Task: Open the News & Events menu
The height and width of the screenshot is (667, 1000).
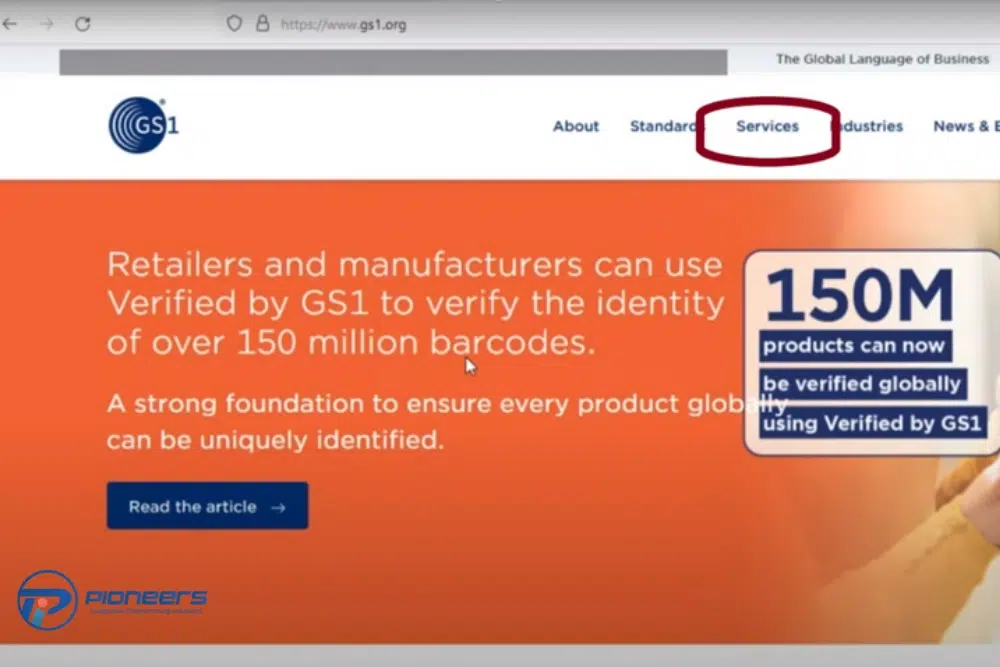Action: click(x=965, y=126)
